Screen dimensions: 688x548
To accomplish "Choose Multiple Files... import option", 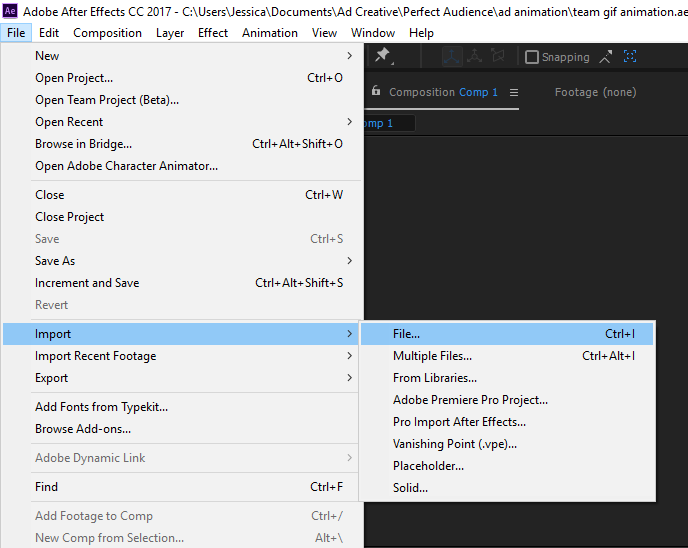I will (x=507, y=355).
